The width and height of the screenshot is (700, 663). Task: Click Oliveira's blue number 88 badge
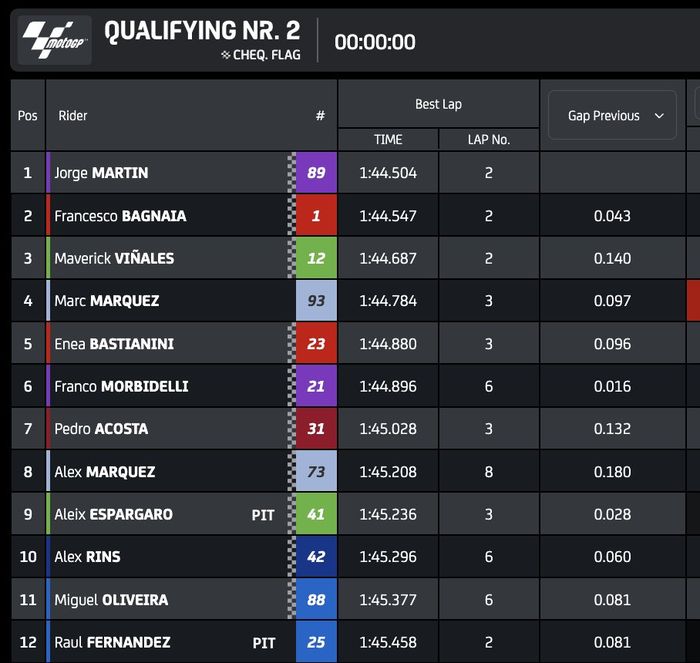click(316, 600)
